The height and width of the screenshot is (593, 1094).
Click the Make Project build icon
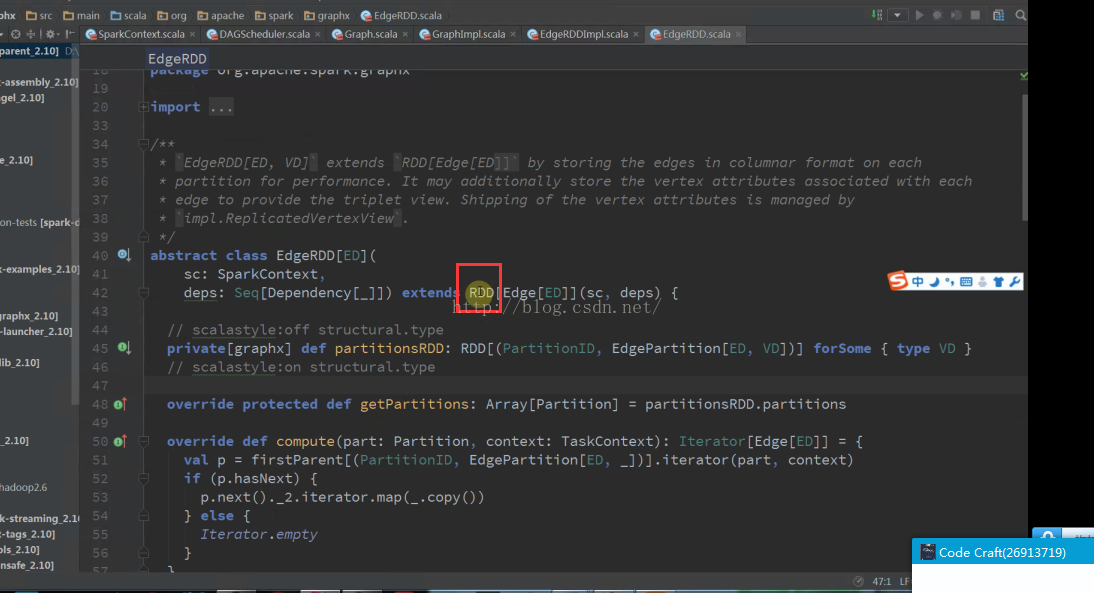click(877, 15)
